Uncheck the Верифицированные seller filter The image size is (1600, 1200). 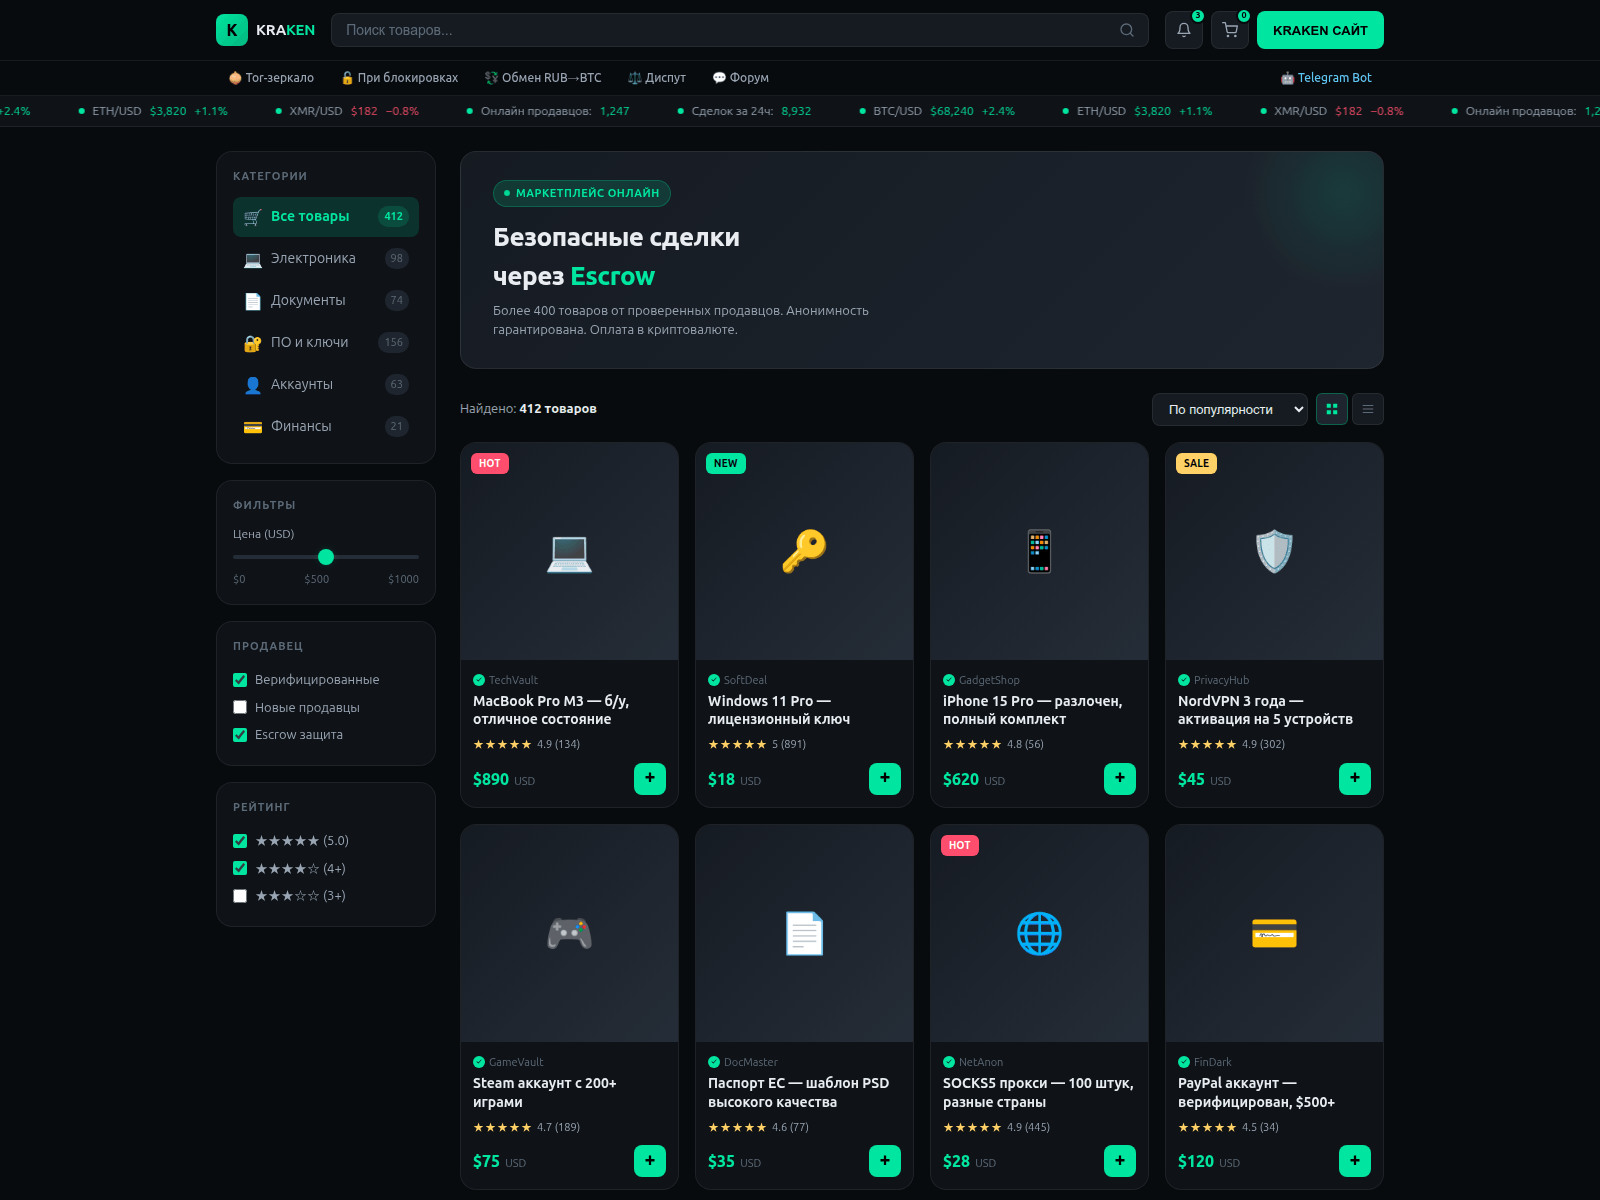coord(240,680)
